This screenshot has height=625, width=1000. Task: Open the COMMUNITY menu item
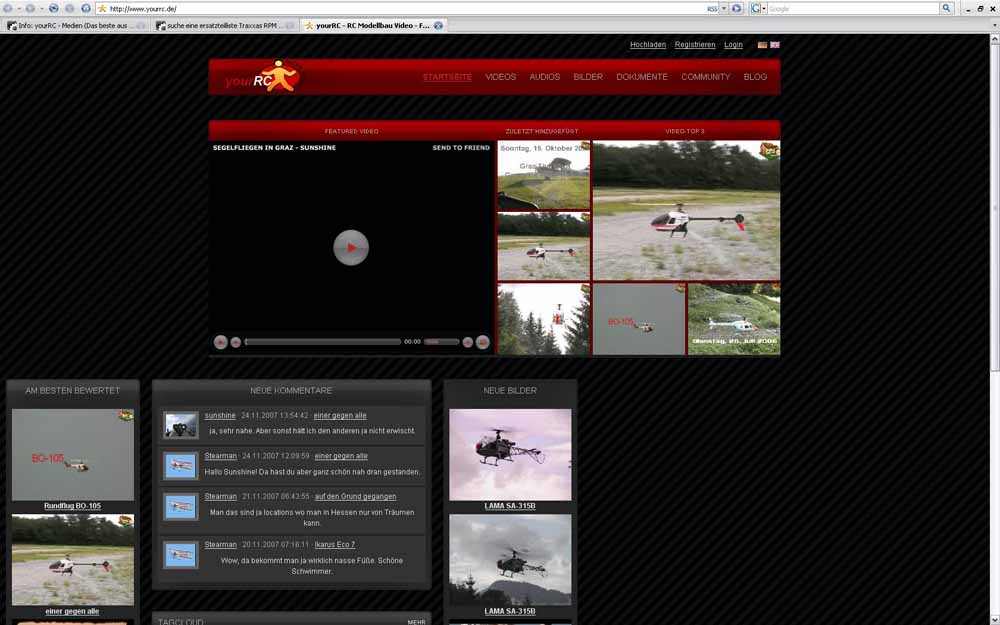click(706, 77)
